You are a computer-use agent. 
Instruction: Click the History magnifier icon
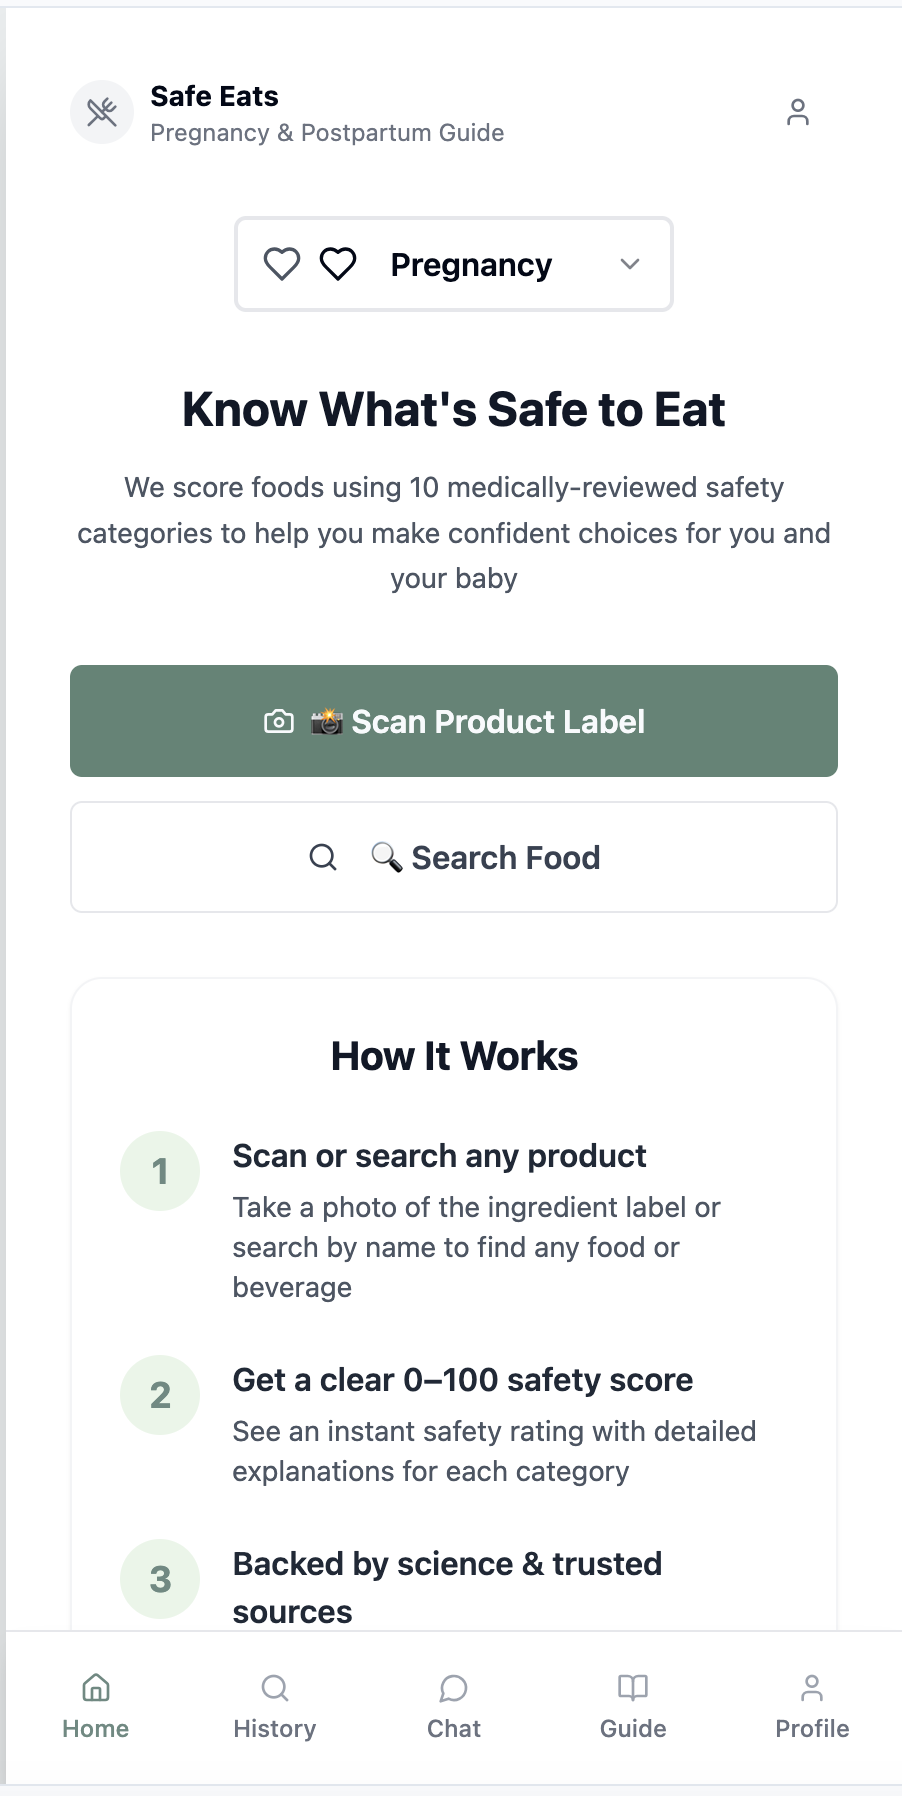click(x=275, y=1688)
